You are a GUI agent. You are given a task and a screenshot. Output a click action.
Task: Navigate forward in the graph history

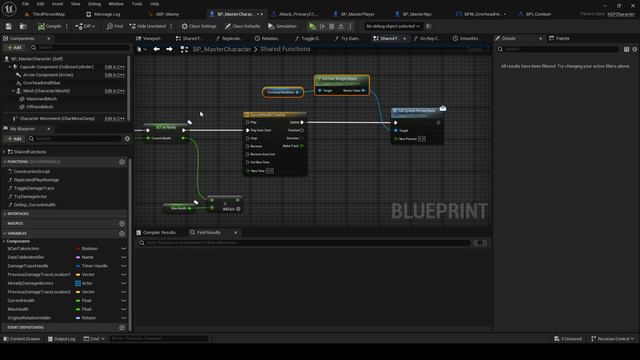169,49
